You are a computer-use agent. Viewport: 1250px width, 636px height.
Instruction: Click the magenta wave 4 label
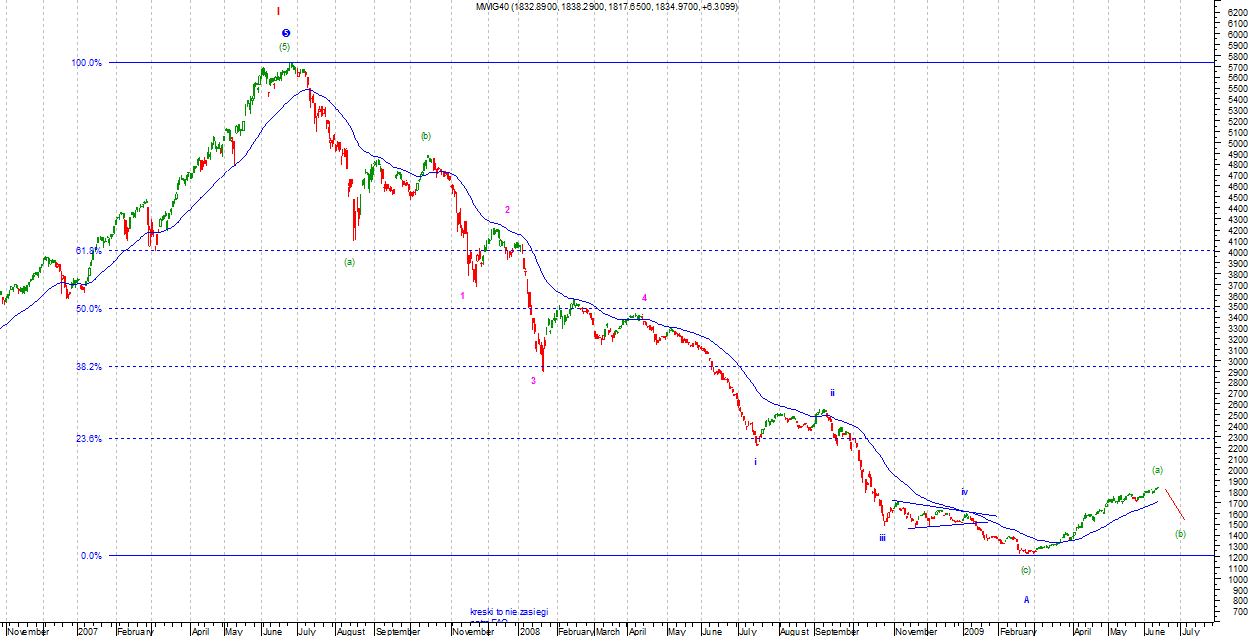click(644, 298)
